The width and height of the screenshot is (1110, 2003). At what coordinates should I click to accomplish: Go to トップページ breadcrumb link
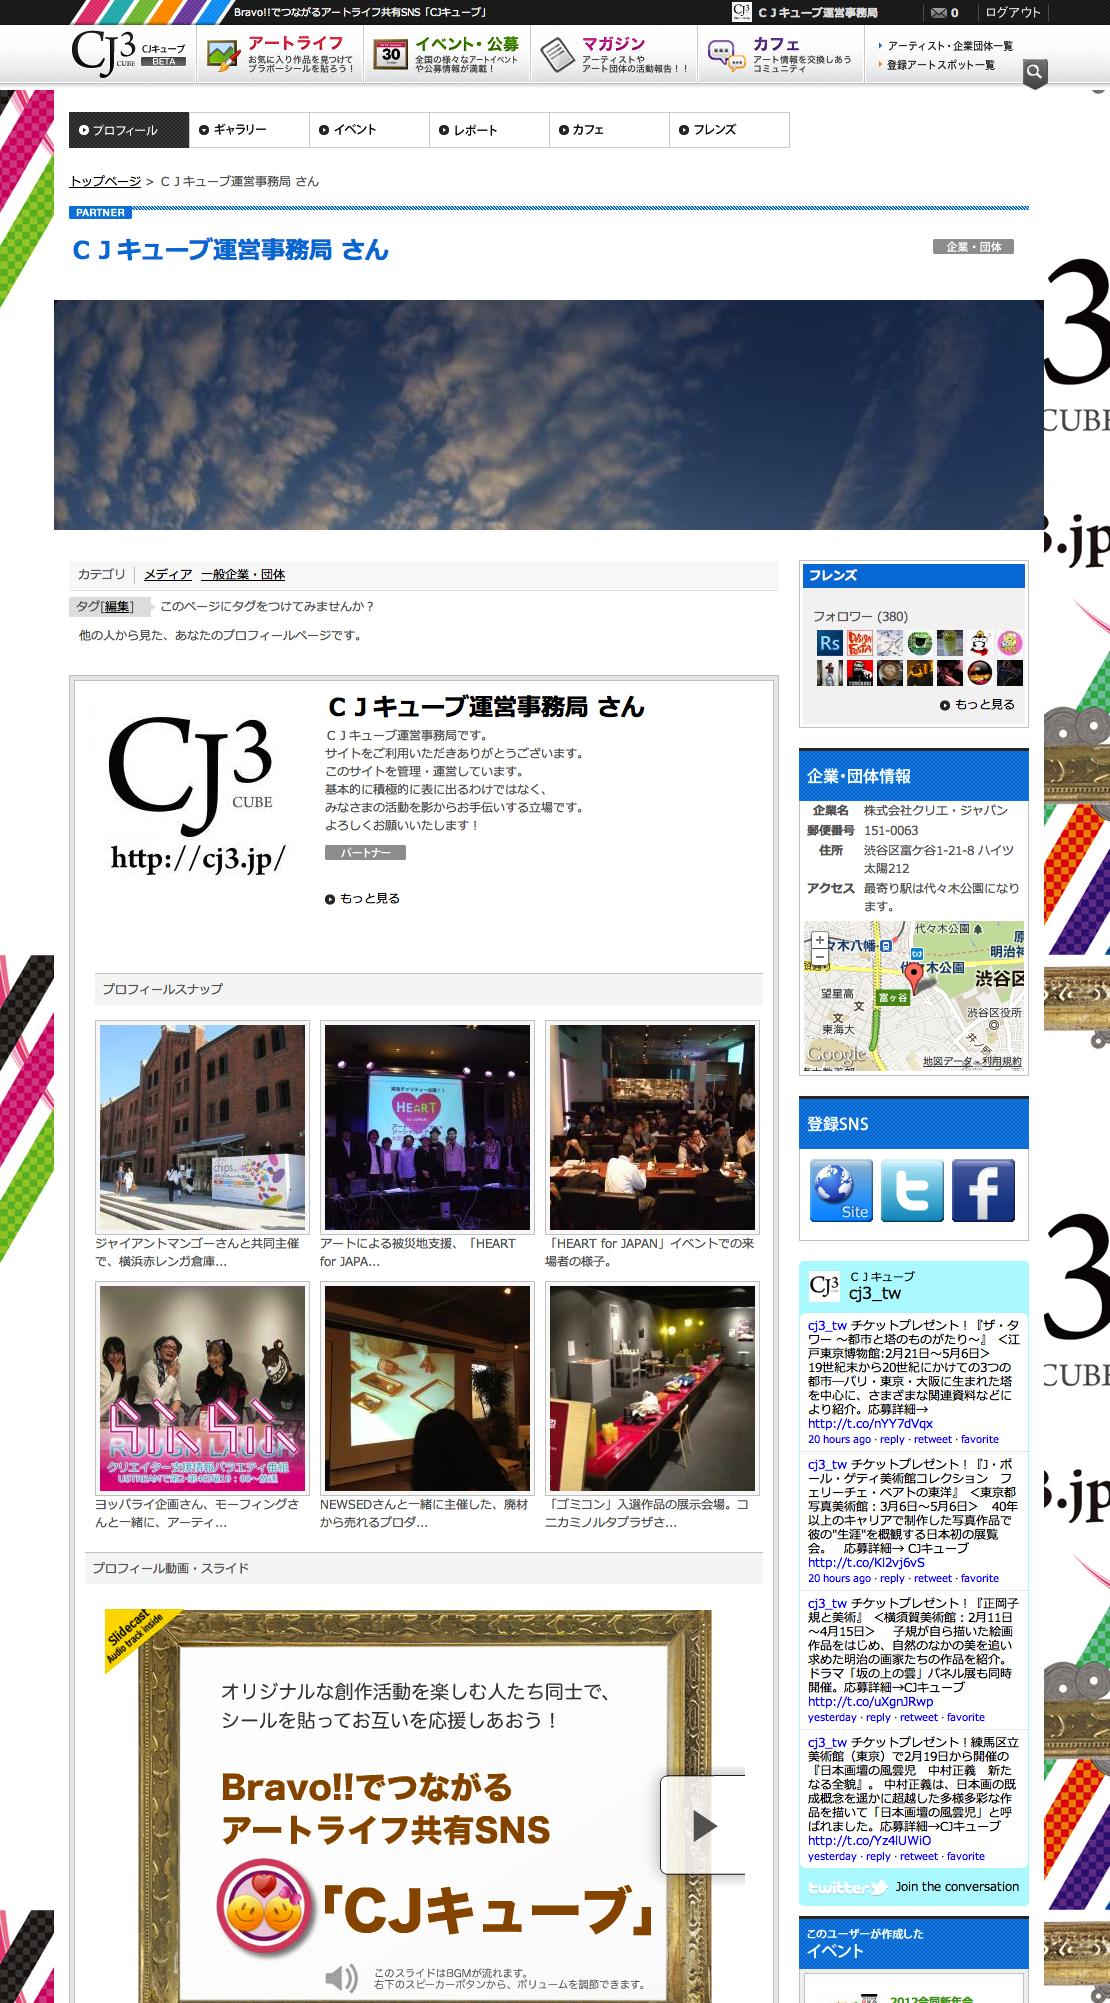[x=105, y=181]
